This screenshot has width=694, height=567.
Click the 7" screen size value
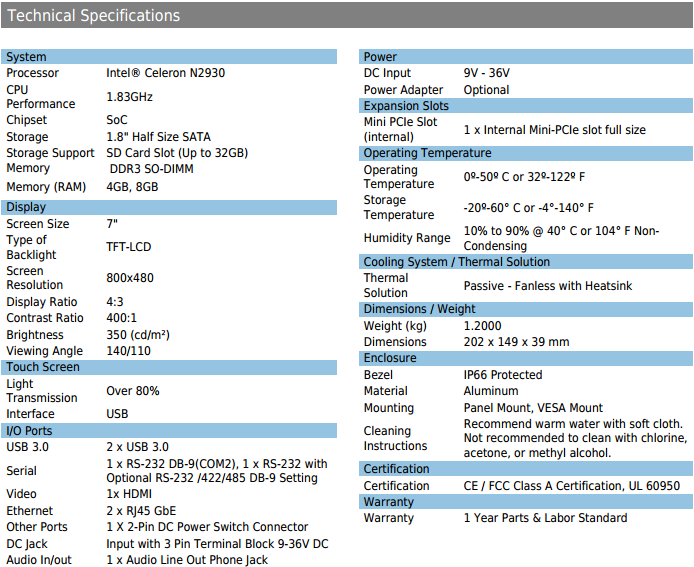pyautogui.click(x=112, y=224)
